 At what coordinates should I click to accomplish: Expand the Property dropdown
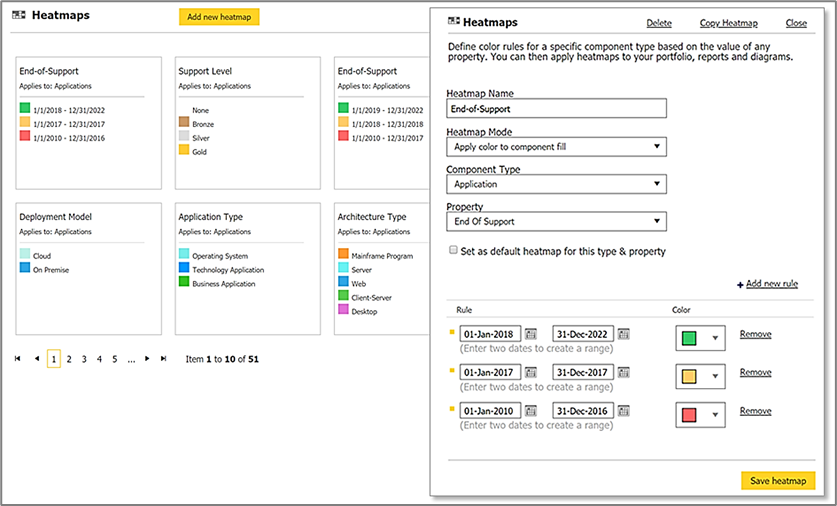(556, 221)
